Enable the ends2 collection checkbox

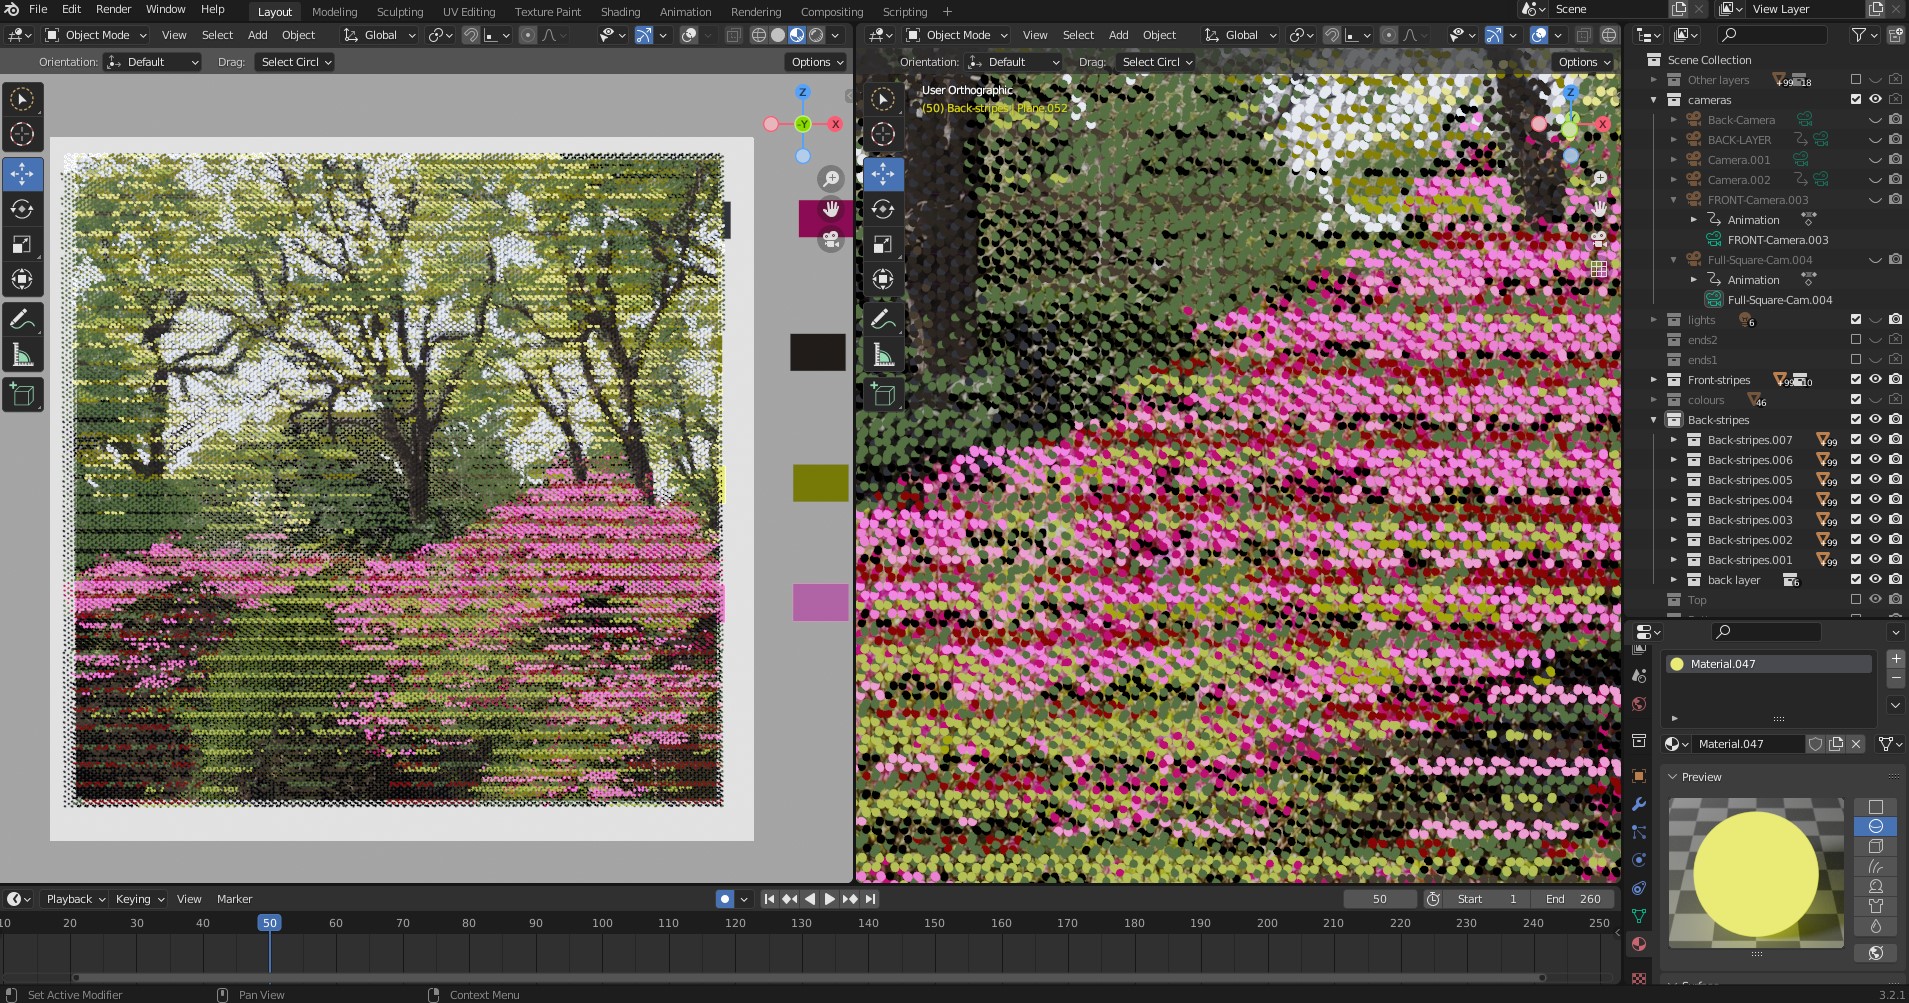1856,340
